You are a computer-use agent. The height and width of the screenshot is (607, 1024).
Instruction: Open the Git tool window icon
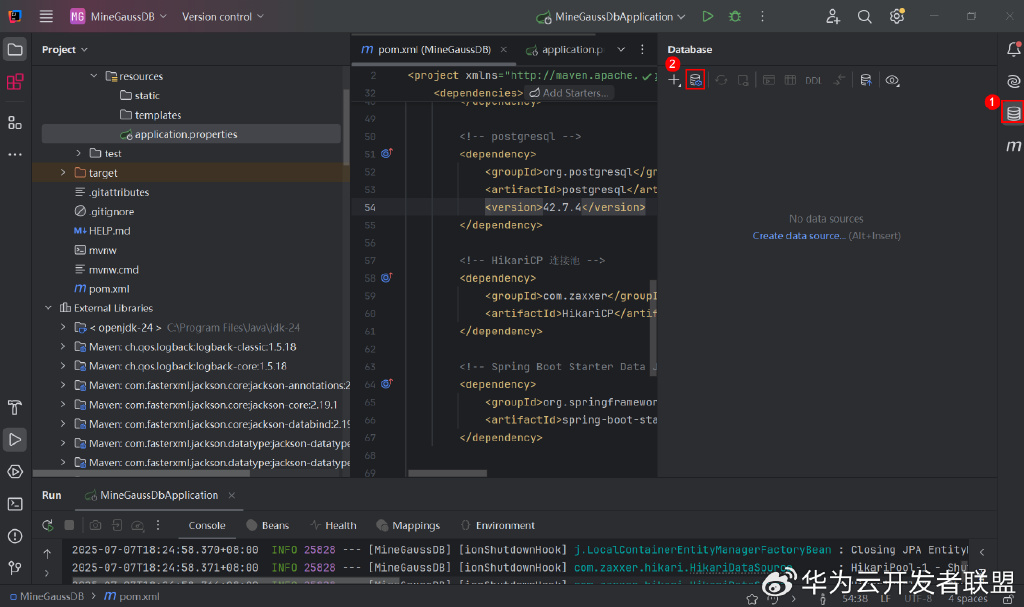pyautogui.click(x=15, y=568)
